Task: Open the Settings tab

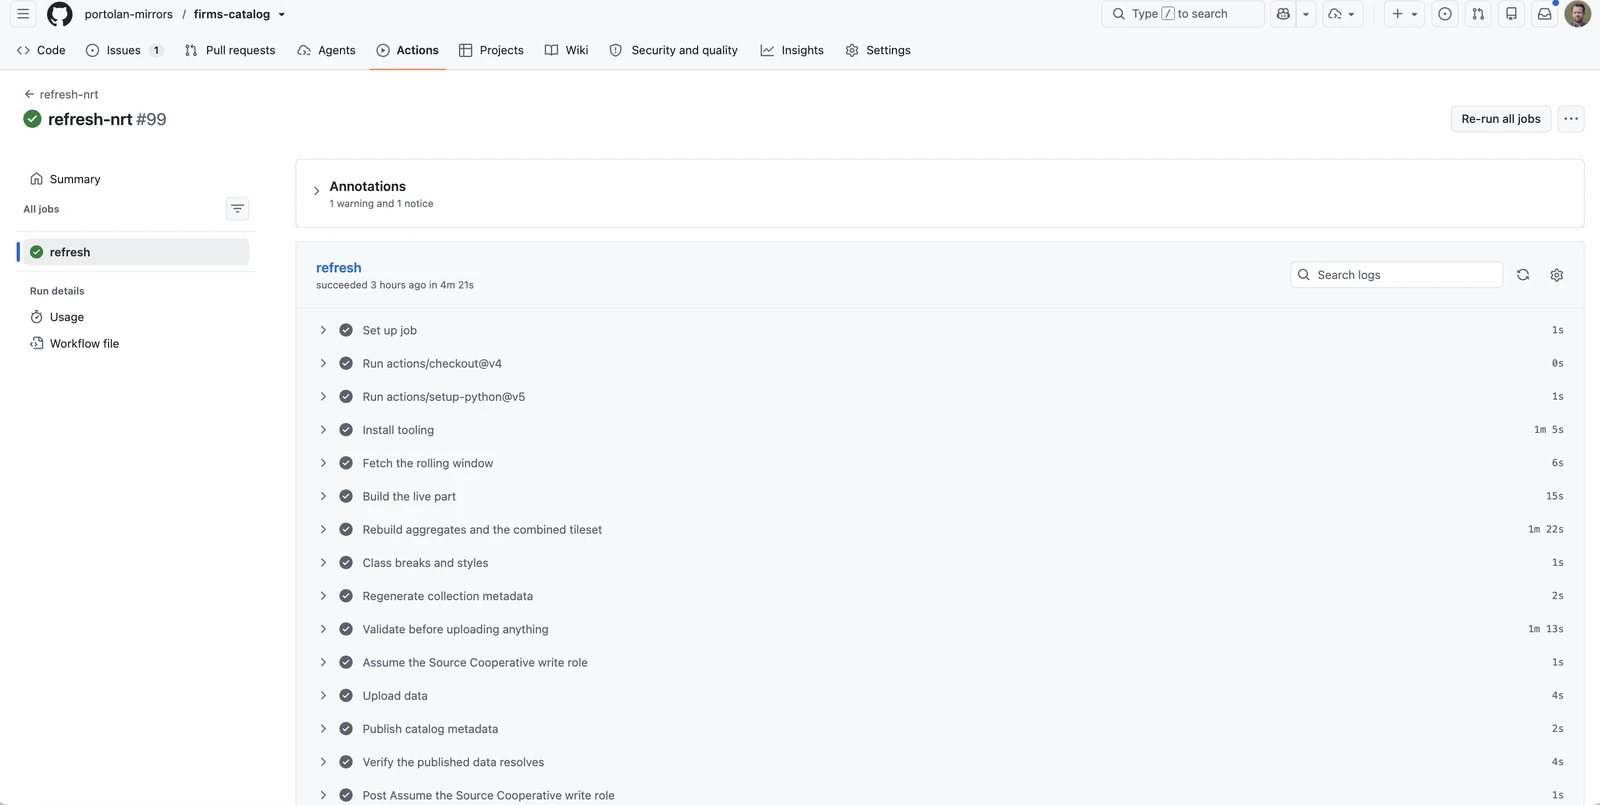Action: [x=878, y=50]
